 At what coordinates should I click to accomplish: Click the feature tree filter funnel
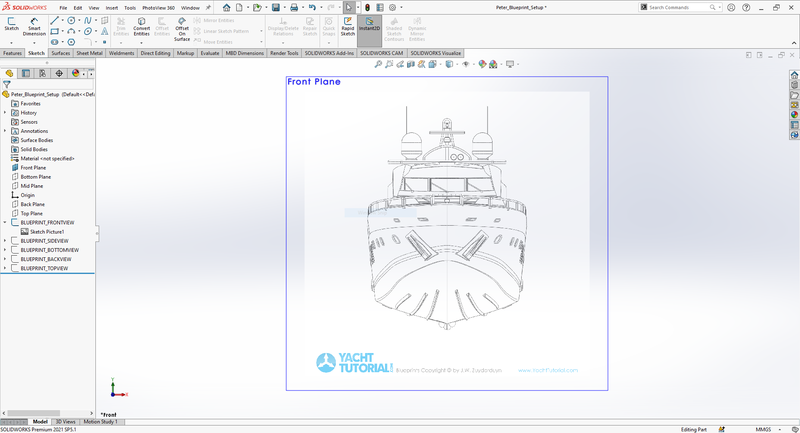pos(7,85)
